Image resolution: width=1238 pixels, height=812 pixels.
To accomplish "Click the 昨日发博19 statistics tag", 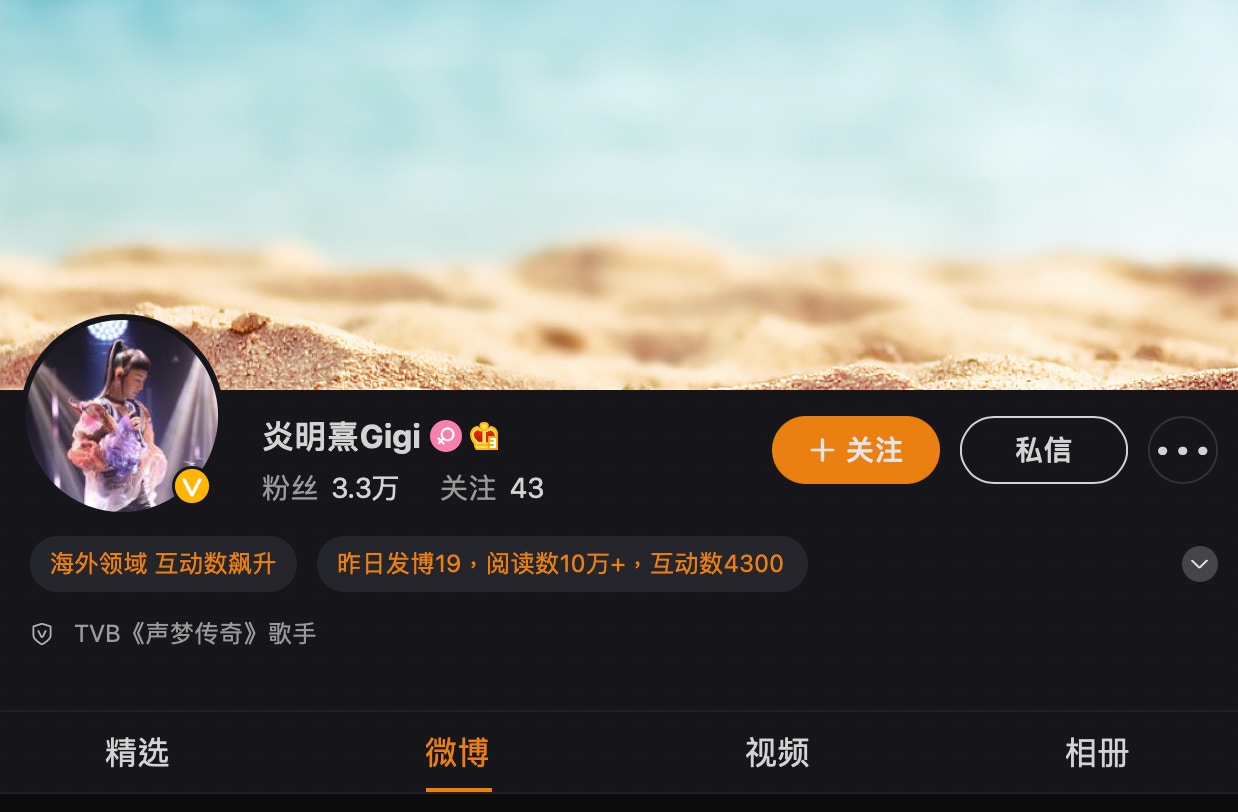I will [562, 564].
